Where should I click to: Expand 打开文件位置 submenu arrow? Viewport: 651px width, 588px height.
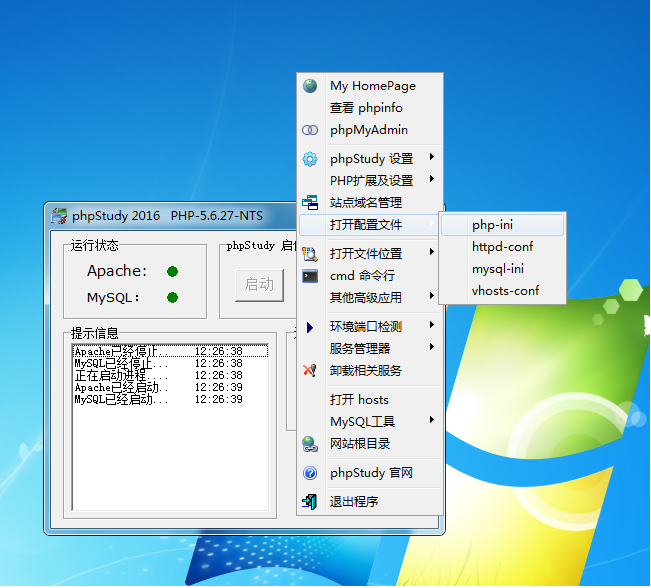tap(432, 252)
